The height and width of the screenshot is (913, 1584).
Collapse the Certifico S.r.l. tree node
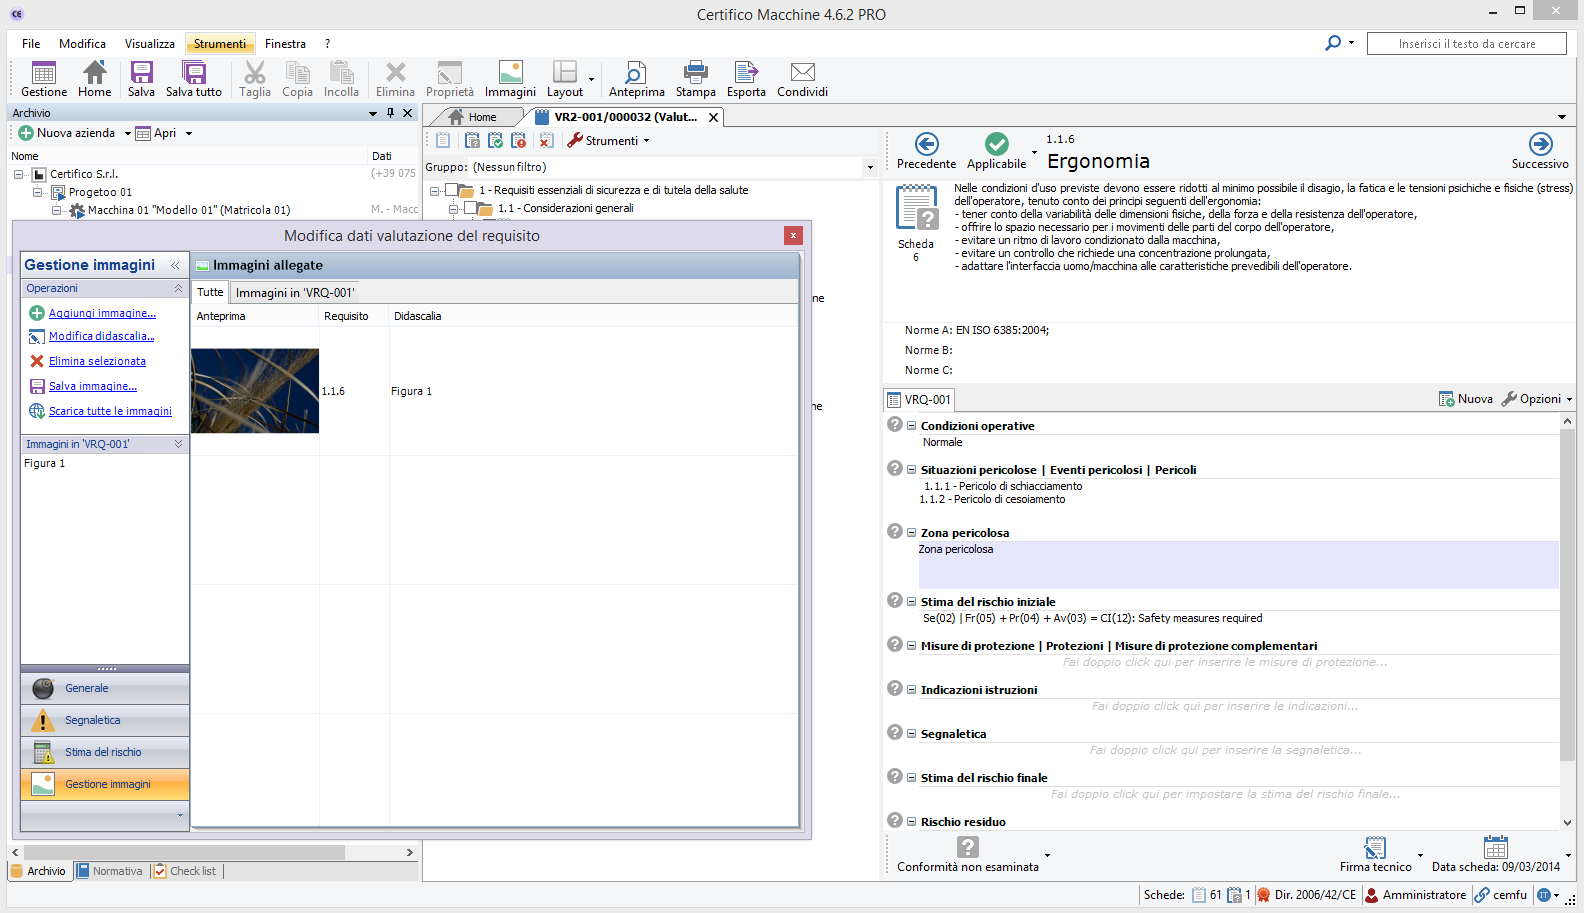tap(19, 174)
